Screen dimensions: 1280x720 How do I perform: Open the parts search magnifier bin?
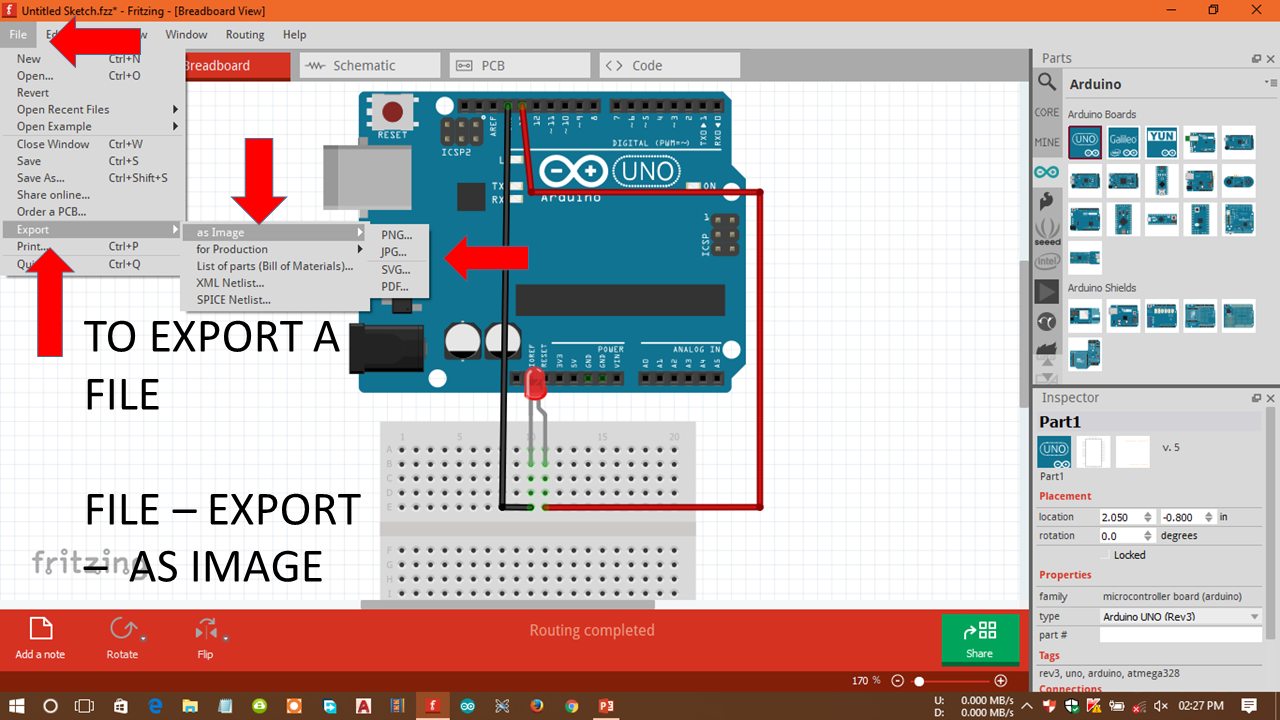(1046, 82)
